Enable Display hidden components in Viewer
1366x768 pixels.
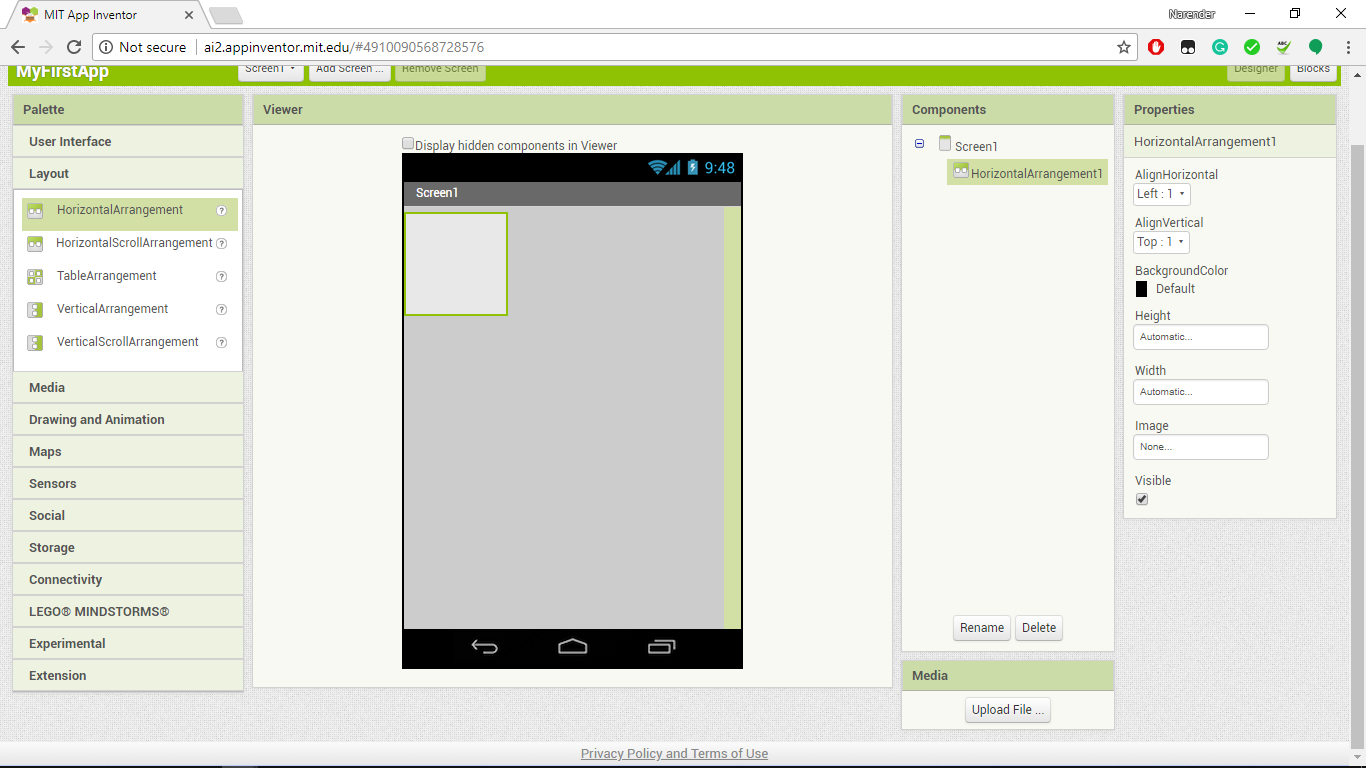pos(408,144)
